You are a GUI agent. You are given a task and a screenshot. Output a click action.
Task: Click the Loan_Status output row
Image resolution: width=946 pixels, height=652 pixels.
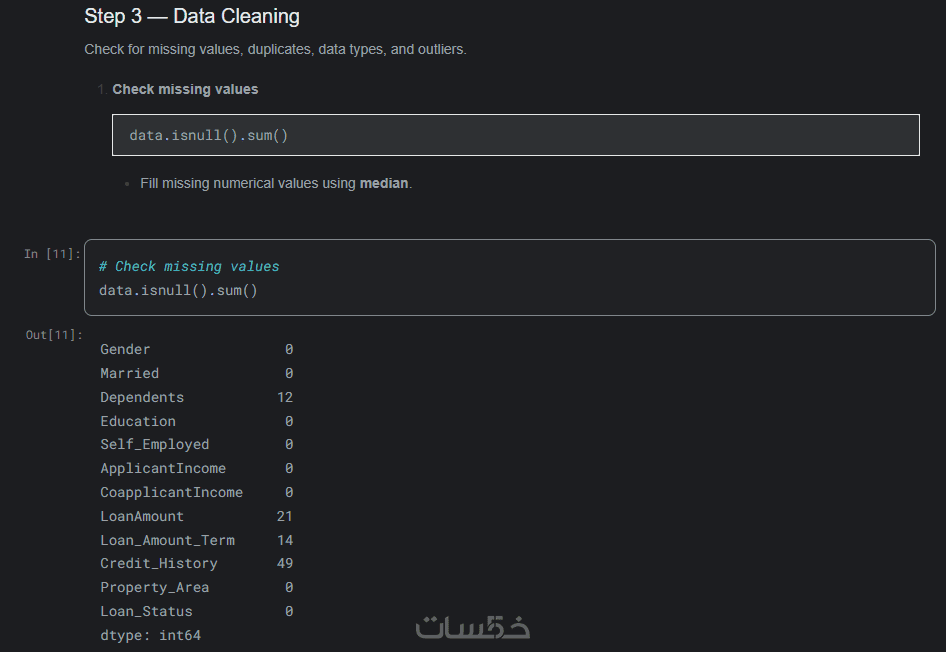[x=197, y=612]
